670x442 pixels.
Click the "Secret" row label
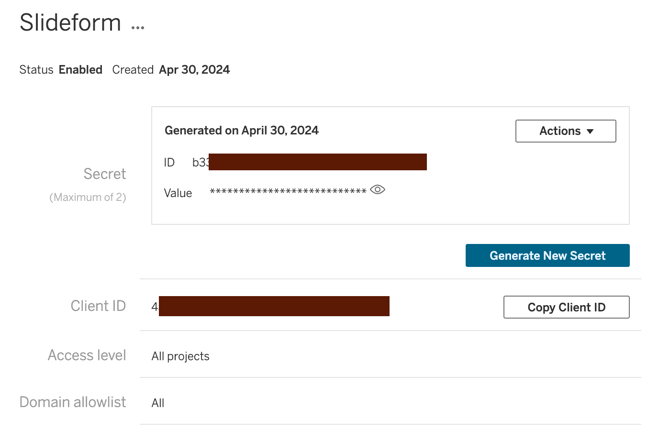(104, 174)
